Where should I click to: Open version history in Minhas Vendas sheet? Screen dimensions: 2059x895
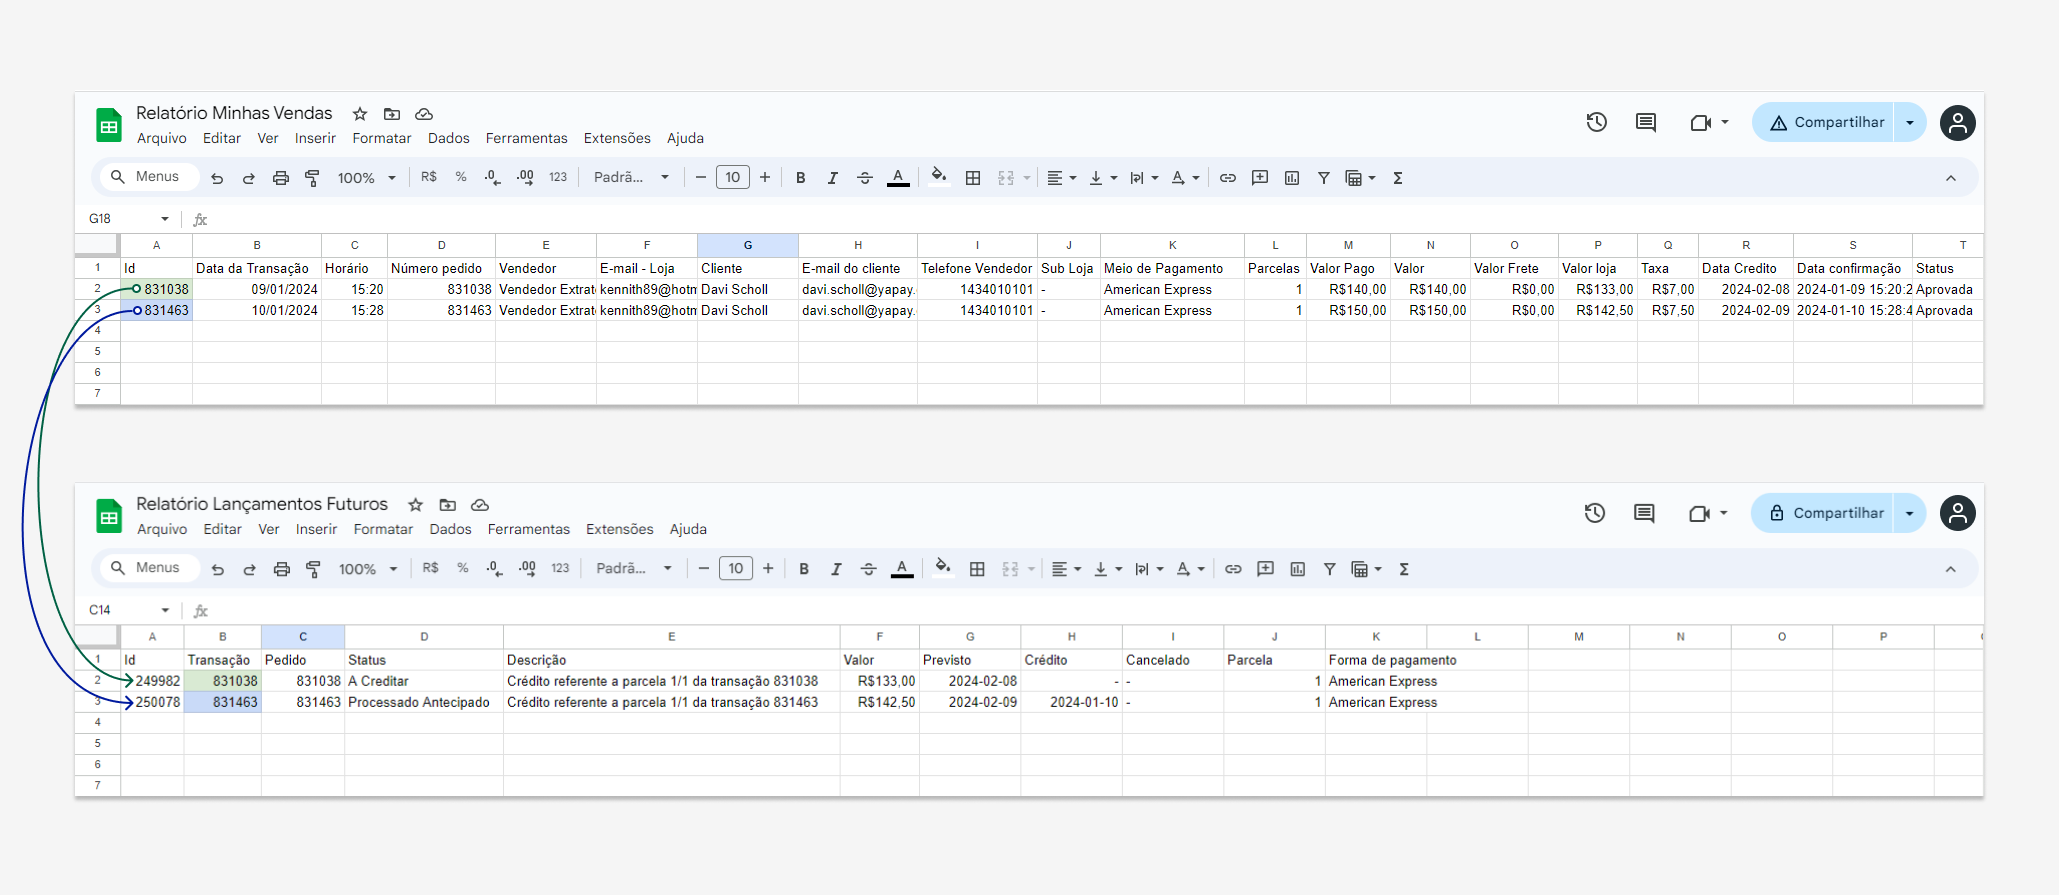1597,122
